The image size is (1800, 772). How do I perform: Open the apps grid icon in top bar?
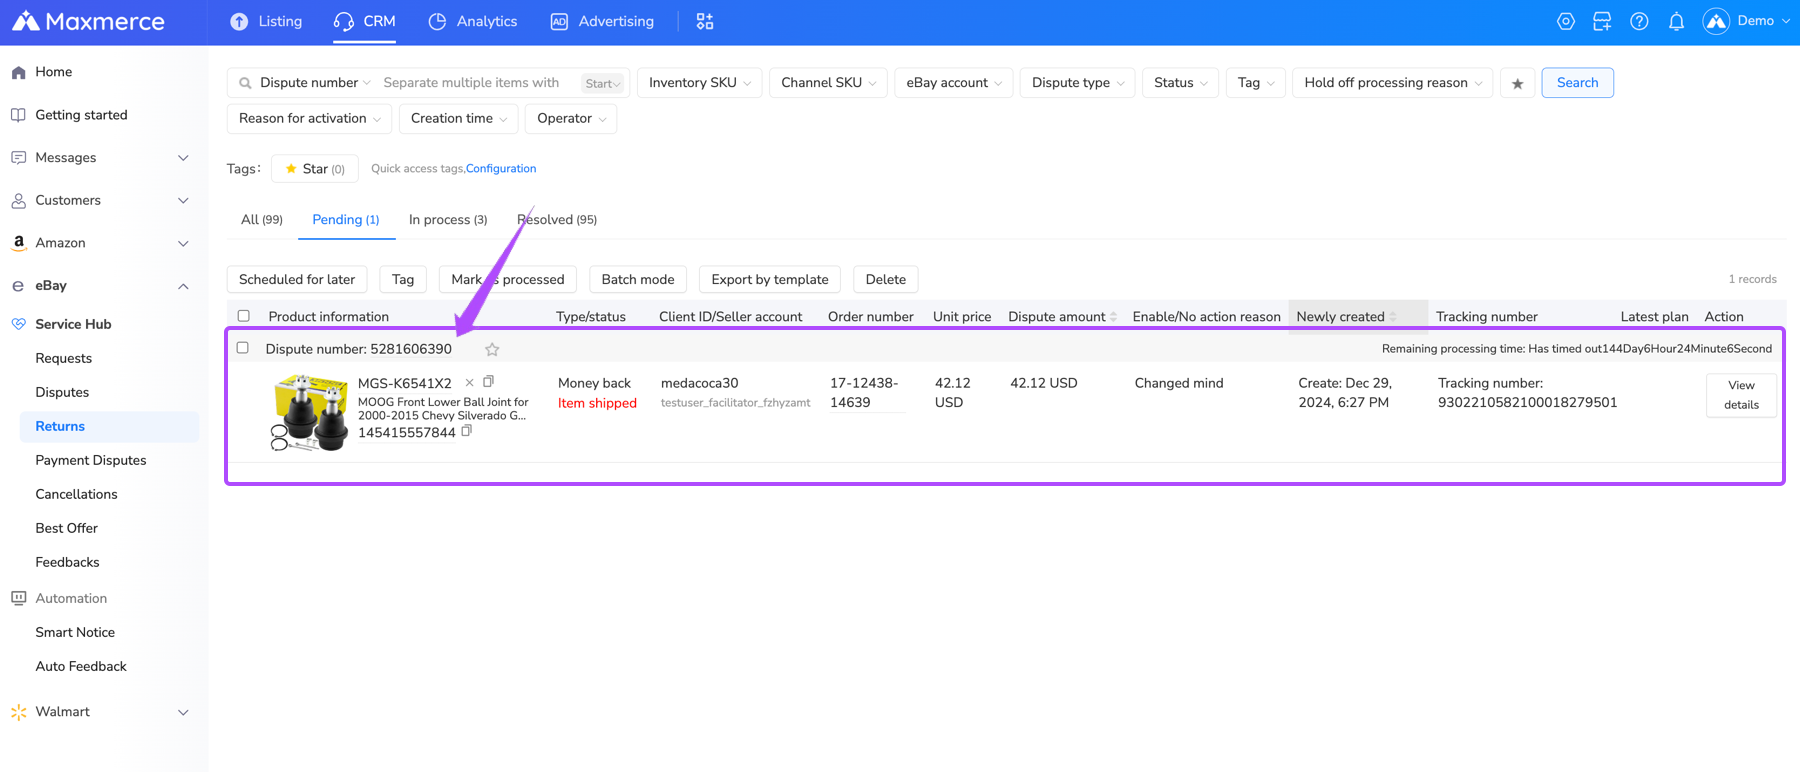[x=705, y=21]
